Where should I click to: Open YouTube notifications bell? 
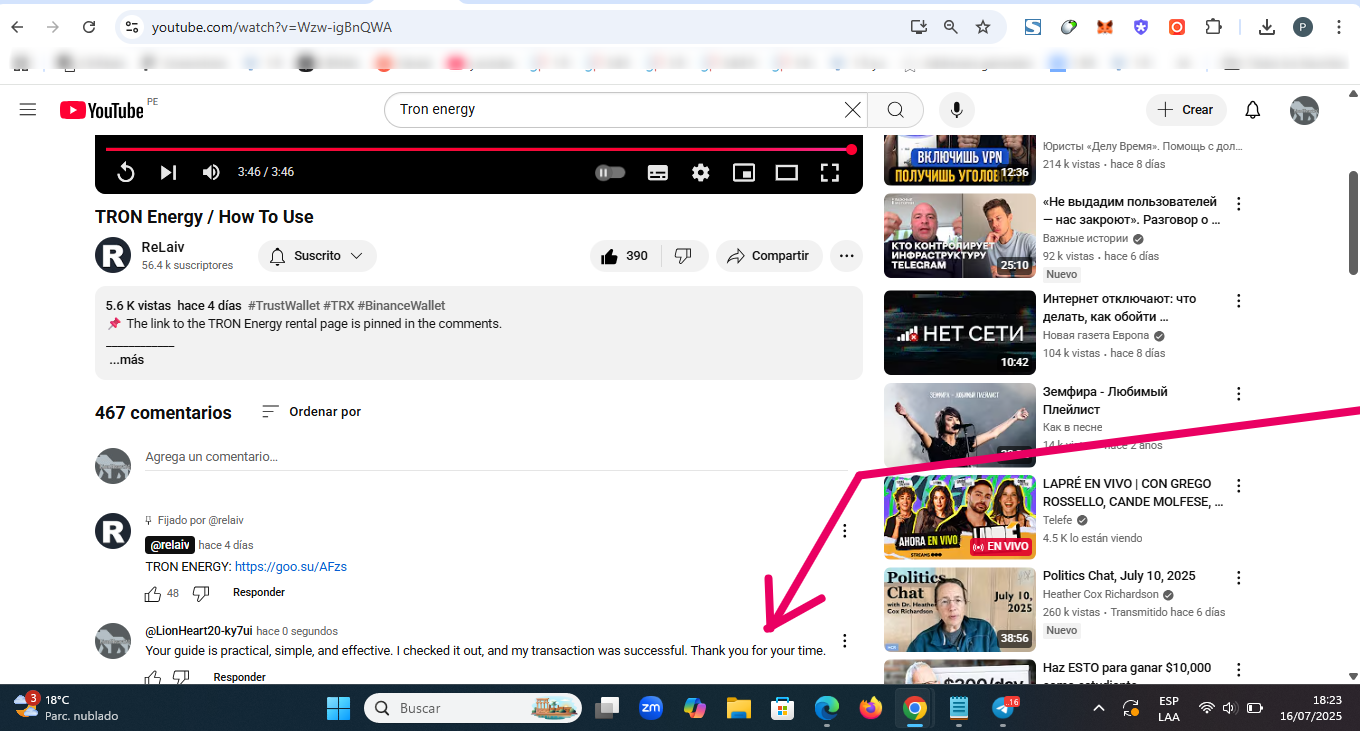[x=1253, y=110]
